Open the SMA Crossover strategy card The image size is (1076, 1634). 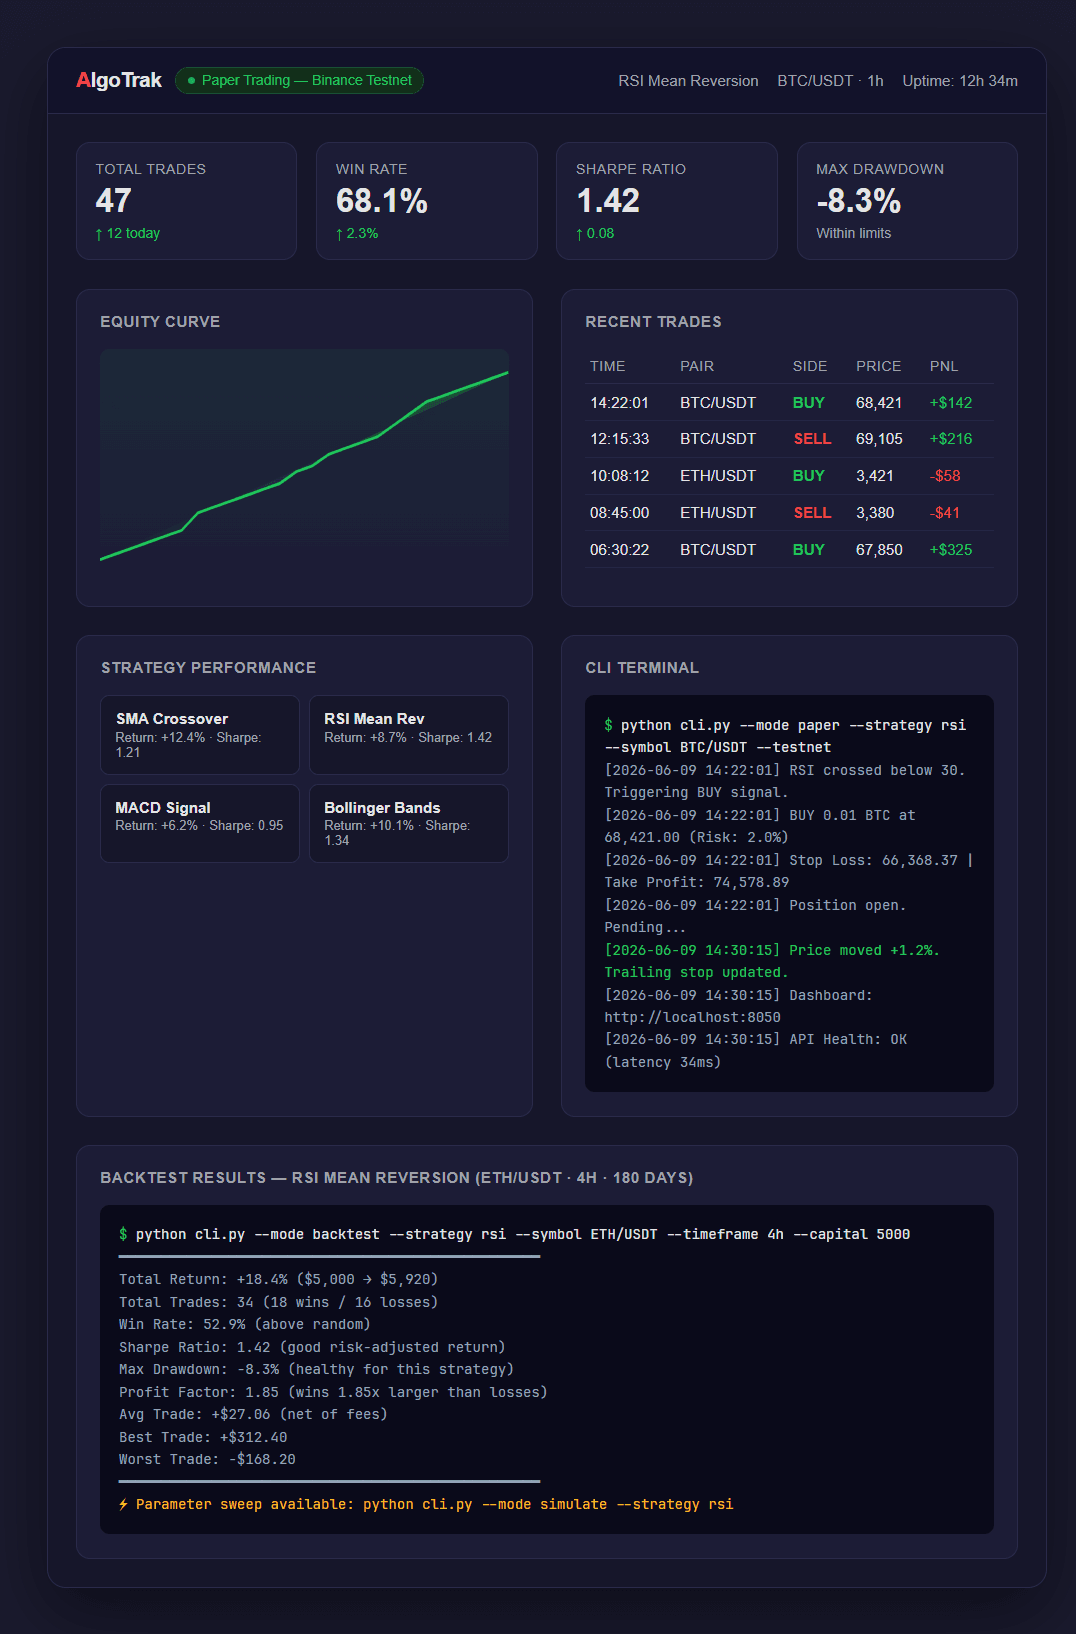tap(200, 735)
